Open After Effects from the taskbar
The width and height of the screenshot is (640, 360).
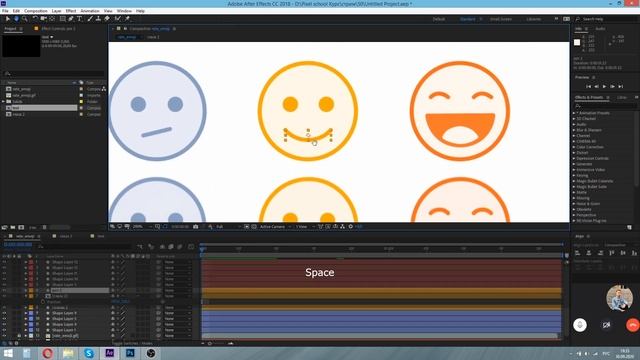coord(109,353)
